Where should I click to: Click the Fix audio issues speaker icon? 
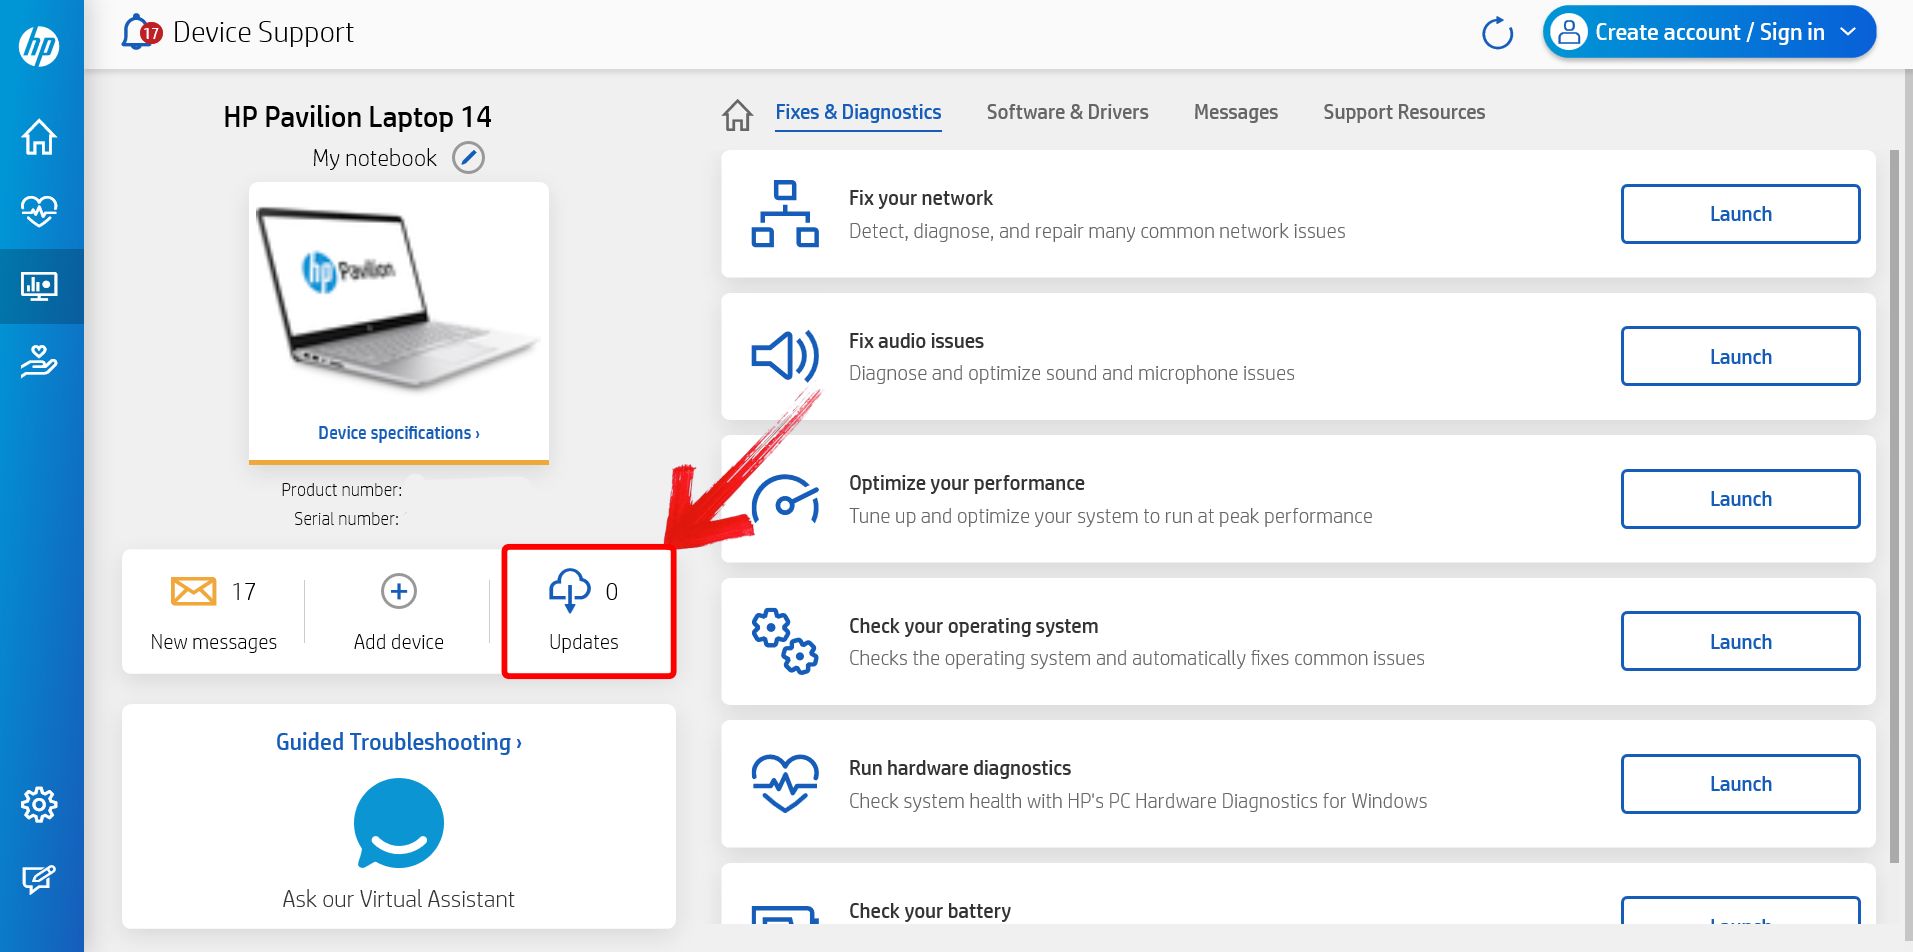tap(785, 356)
